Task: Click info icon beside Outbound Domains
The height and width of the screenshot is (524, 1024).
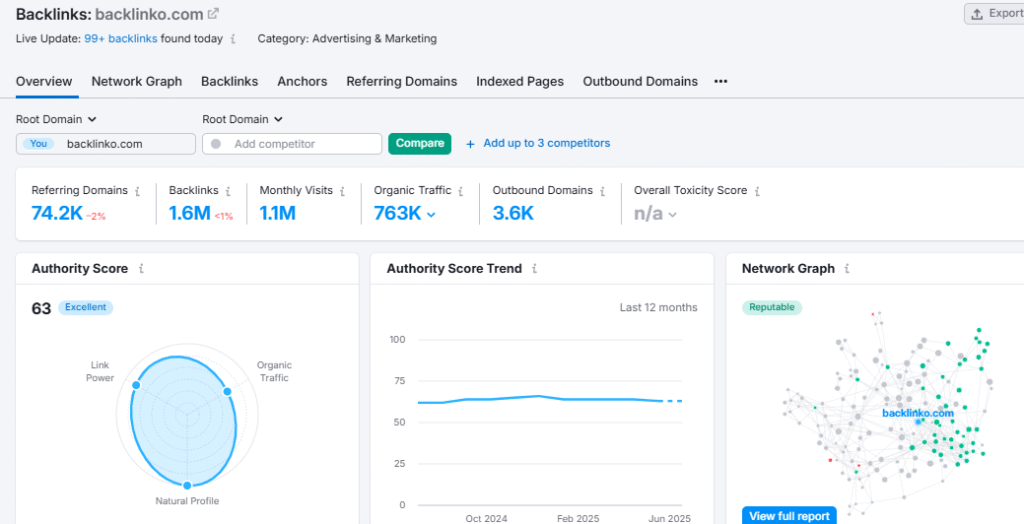Action: (602, 191)
